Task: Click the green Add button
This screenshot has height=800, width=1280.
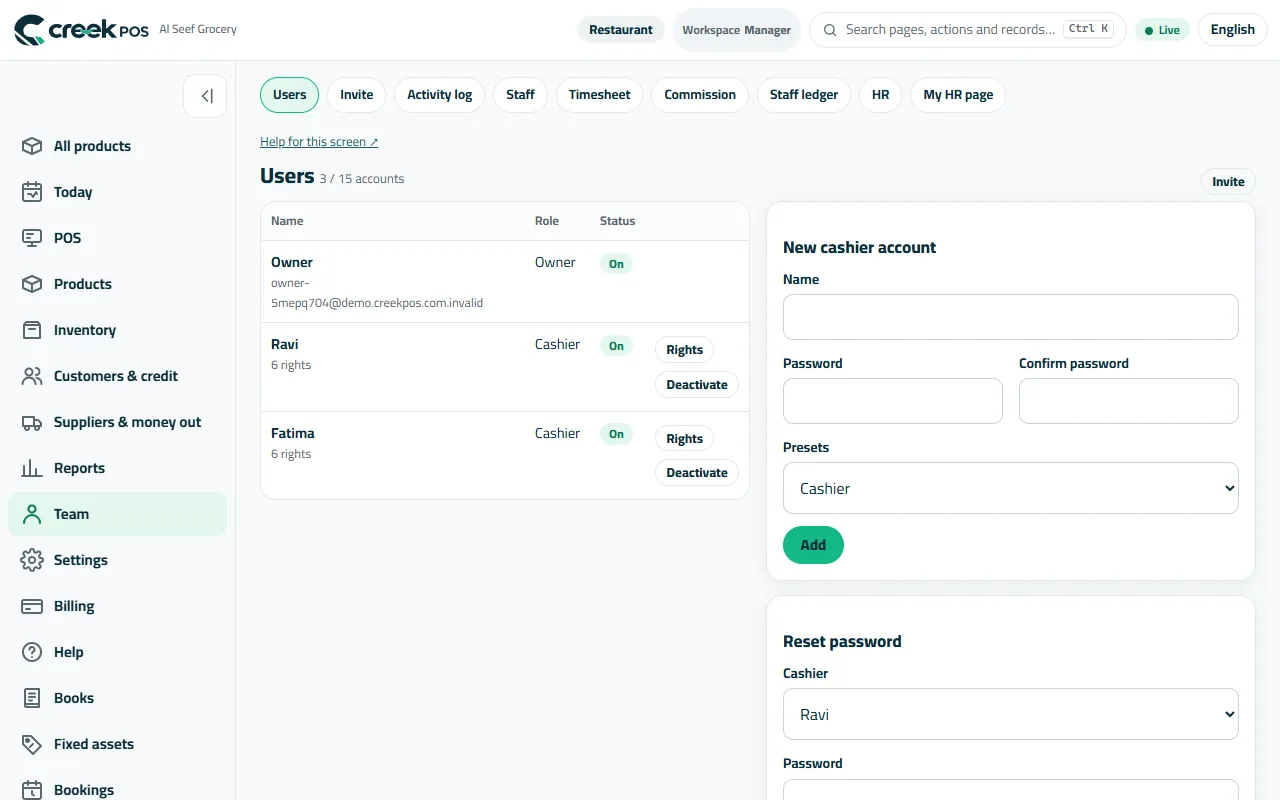Action: pyautogui.click(x=813, y=545)
